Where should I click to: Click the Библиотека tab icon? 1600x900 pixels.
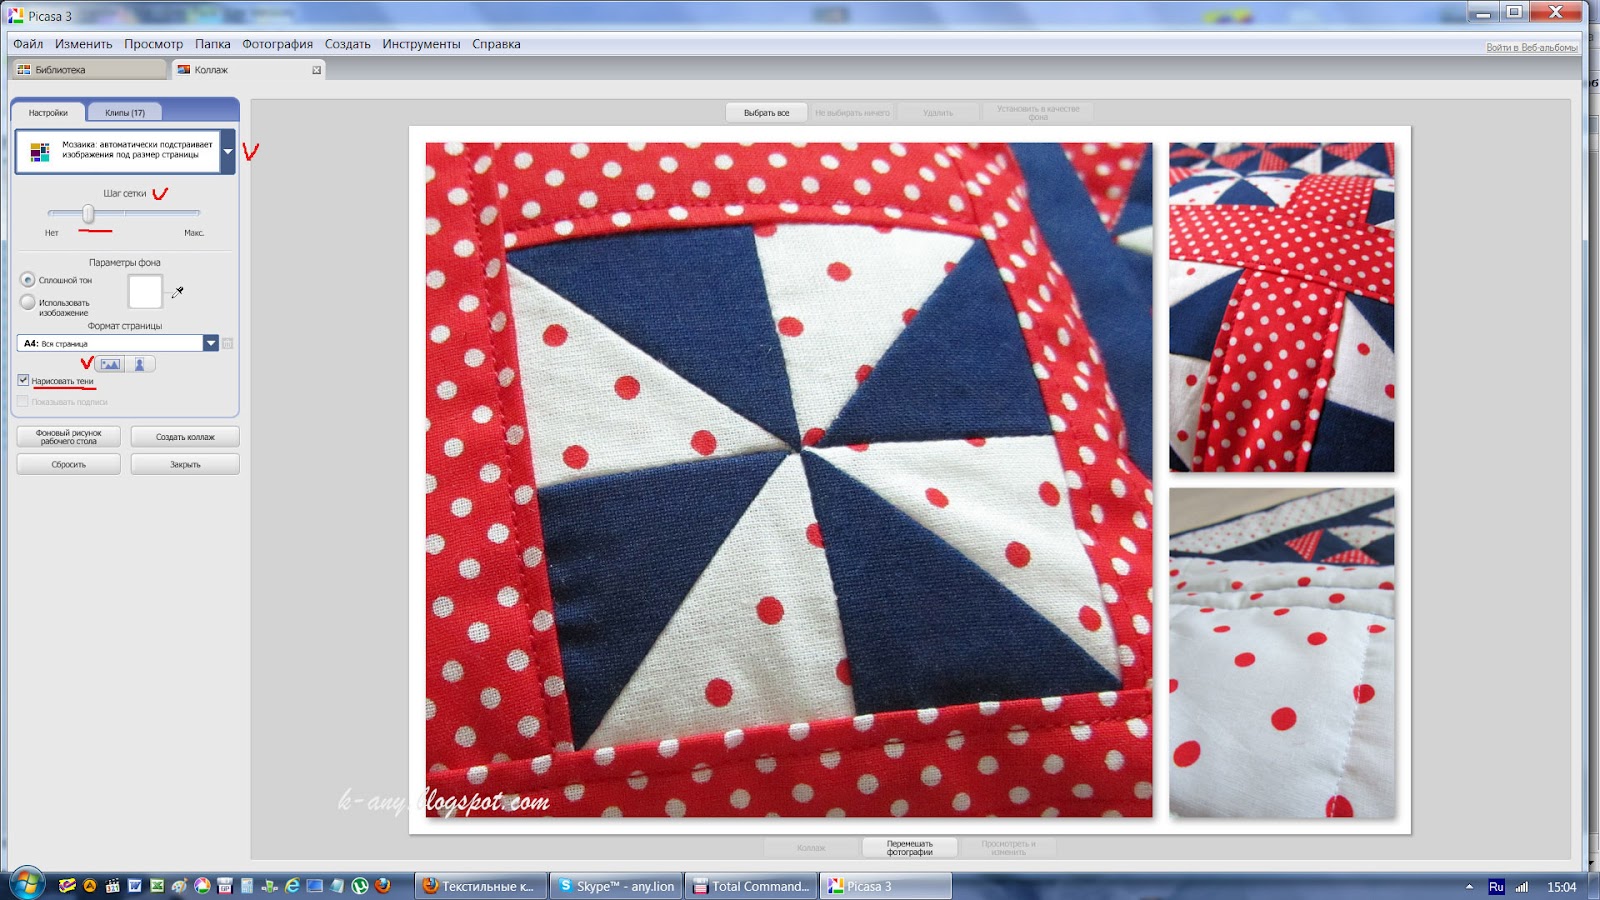(24, 70)
